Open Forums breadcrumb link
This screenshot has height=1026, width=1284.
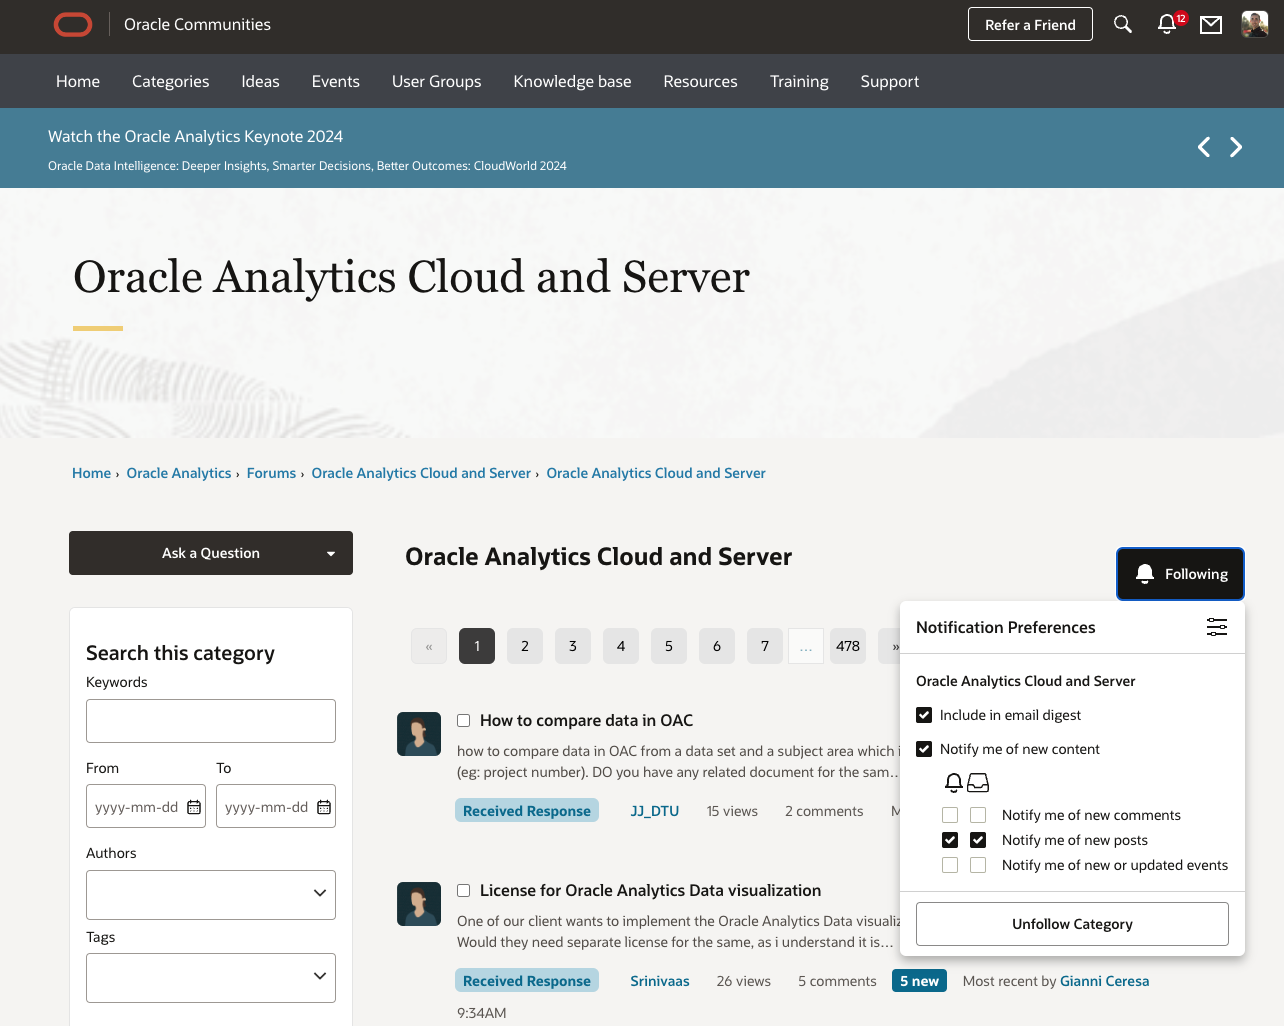[271, 473]
